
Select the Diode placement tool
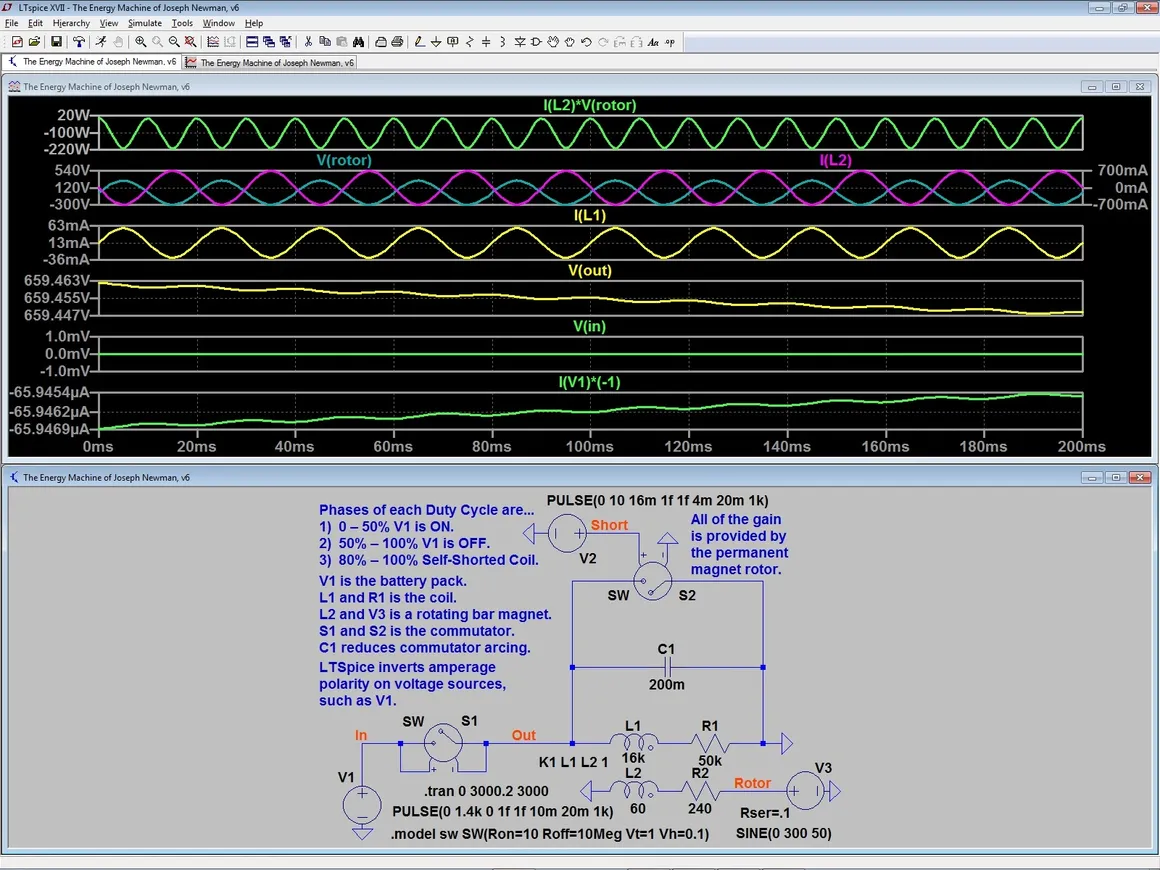(x=520, y=42)
